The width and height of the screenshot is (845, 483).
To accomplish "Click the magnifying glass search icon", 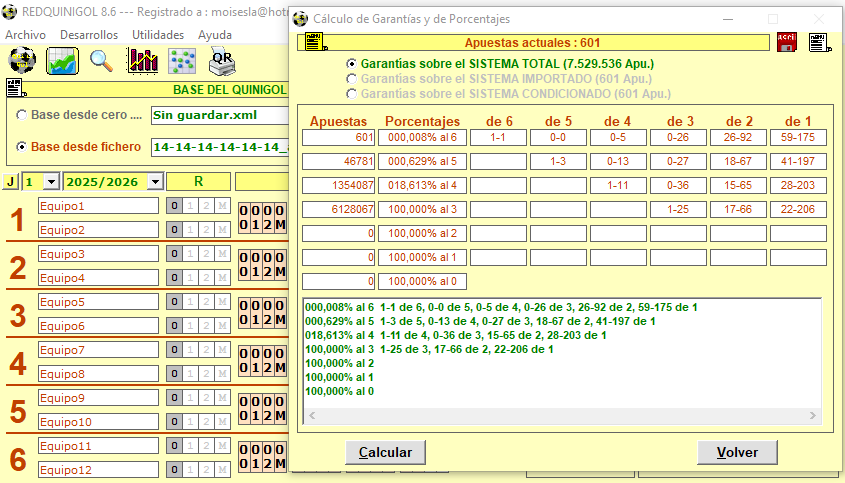I will pos(101,60).
